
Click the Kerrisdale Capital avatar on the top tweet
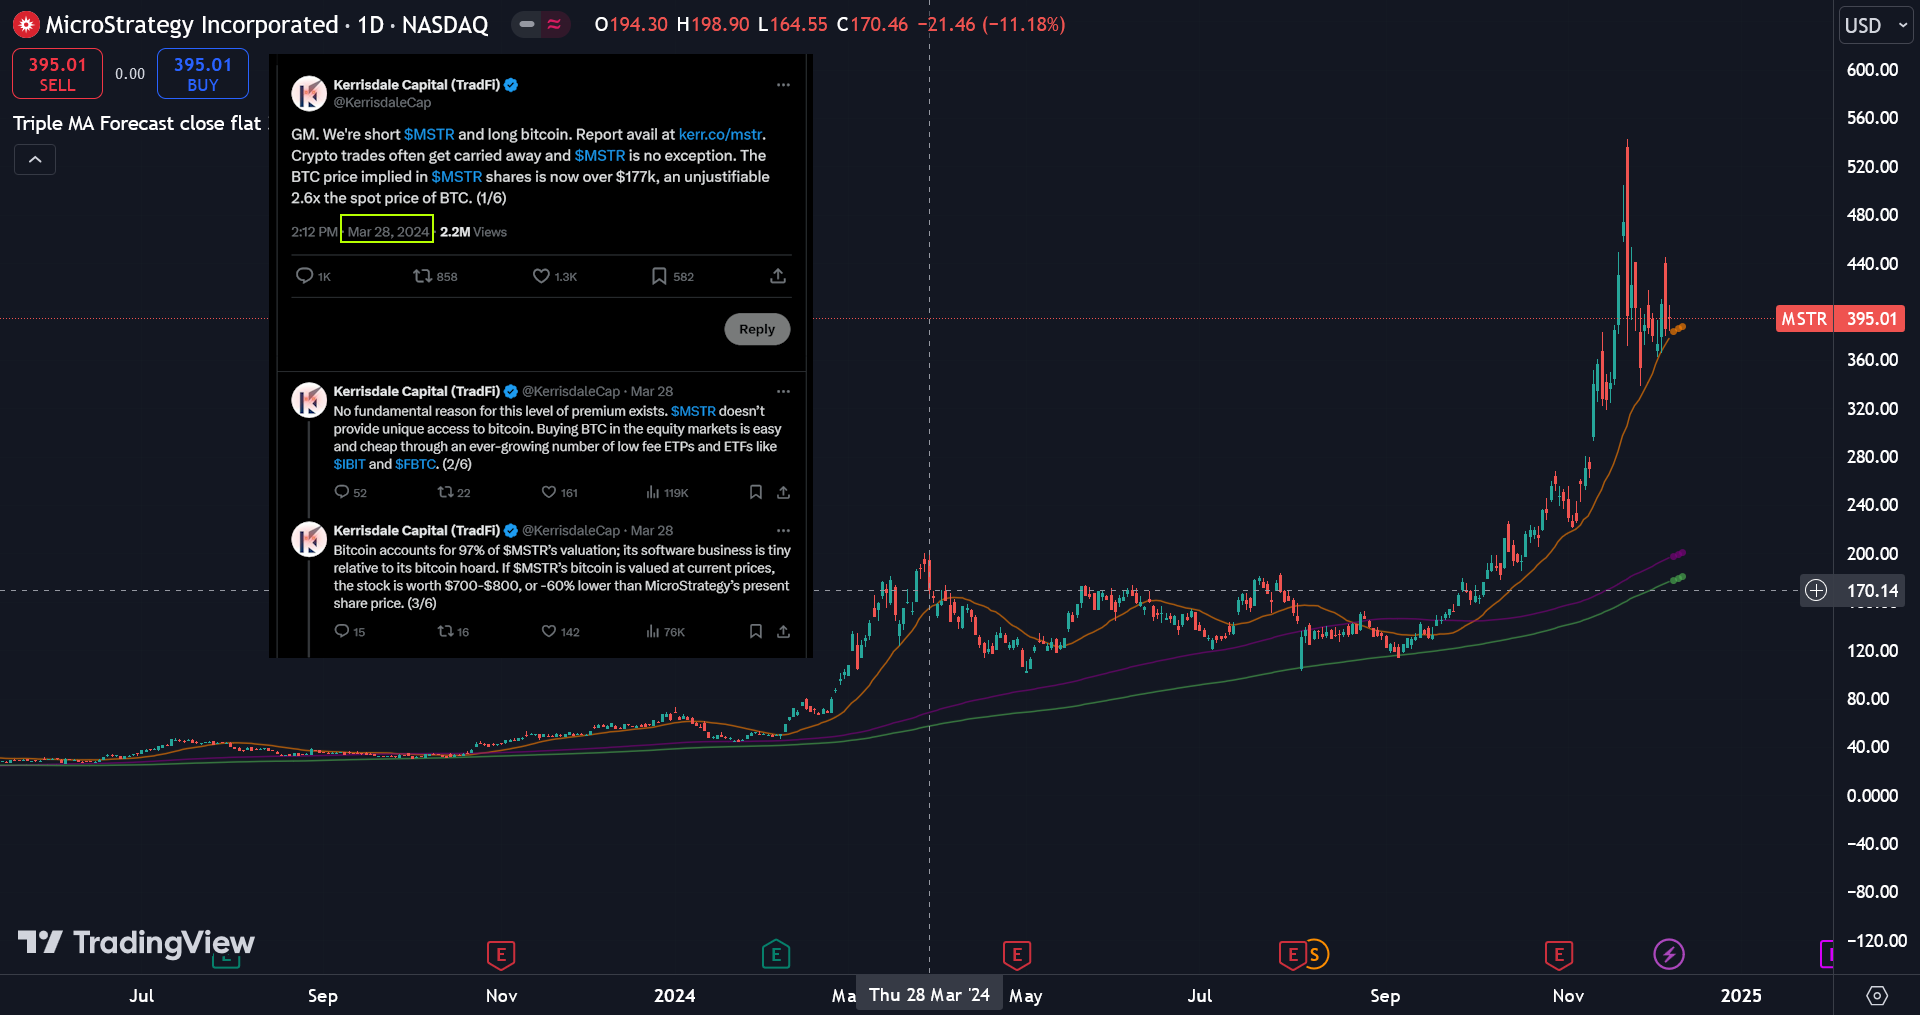coord(309,93)
